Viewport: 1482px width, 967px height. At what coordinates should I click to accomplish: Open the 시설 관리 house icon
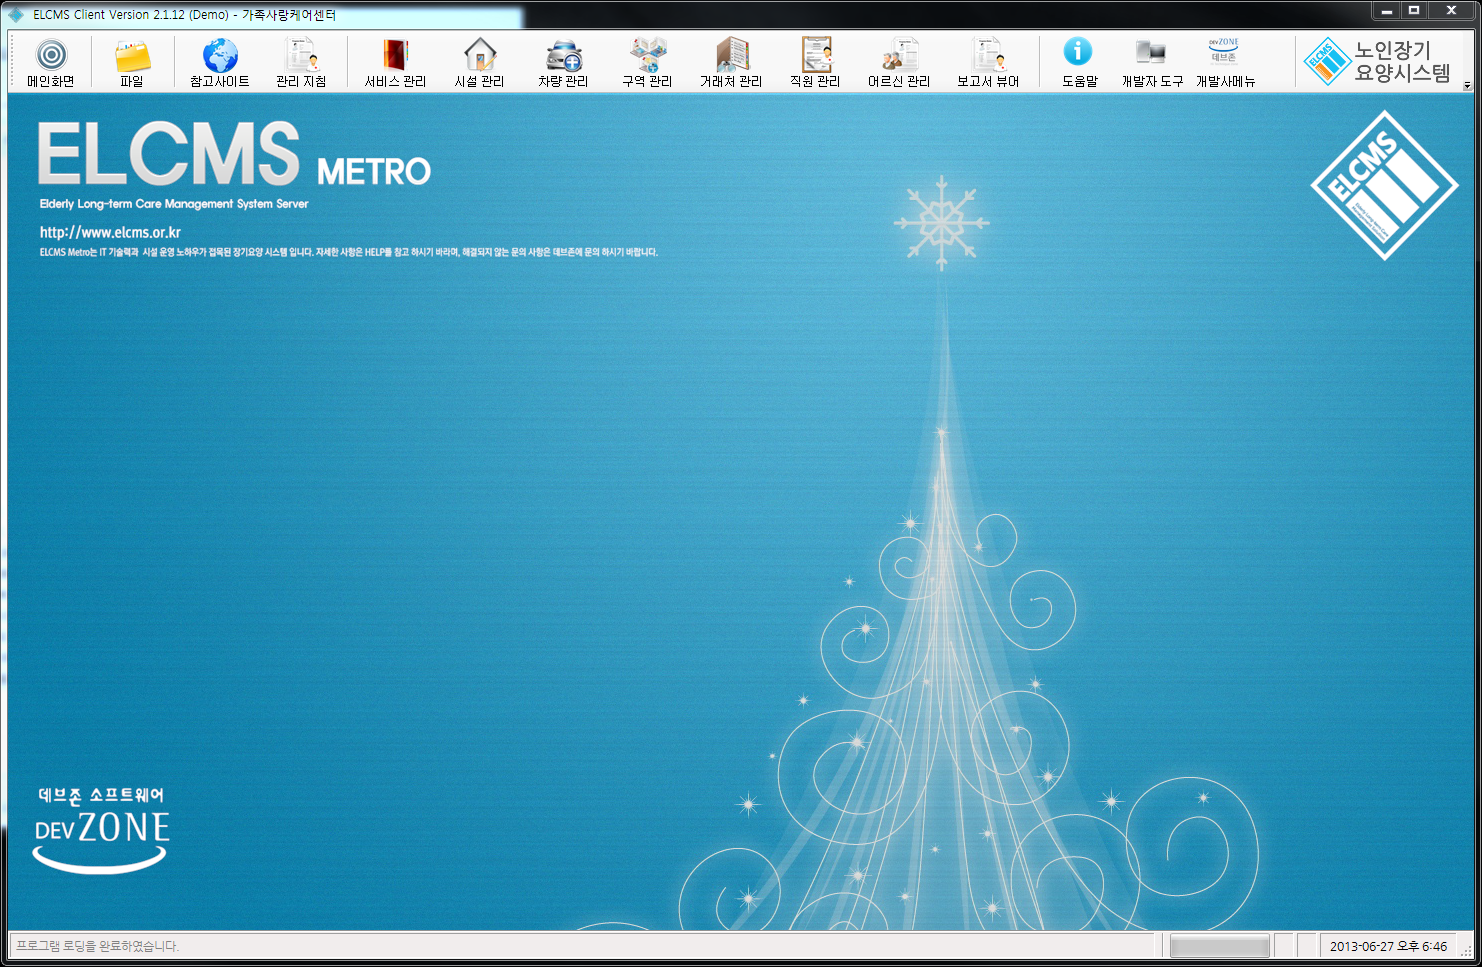click(480, 63)
